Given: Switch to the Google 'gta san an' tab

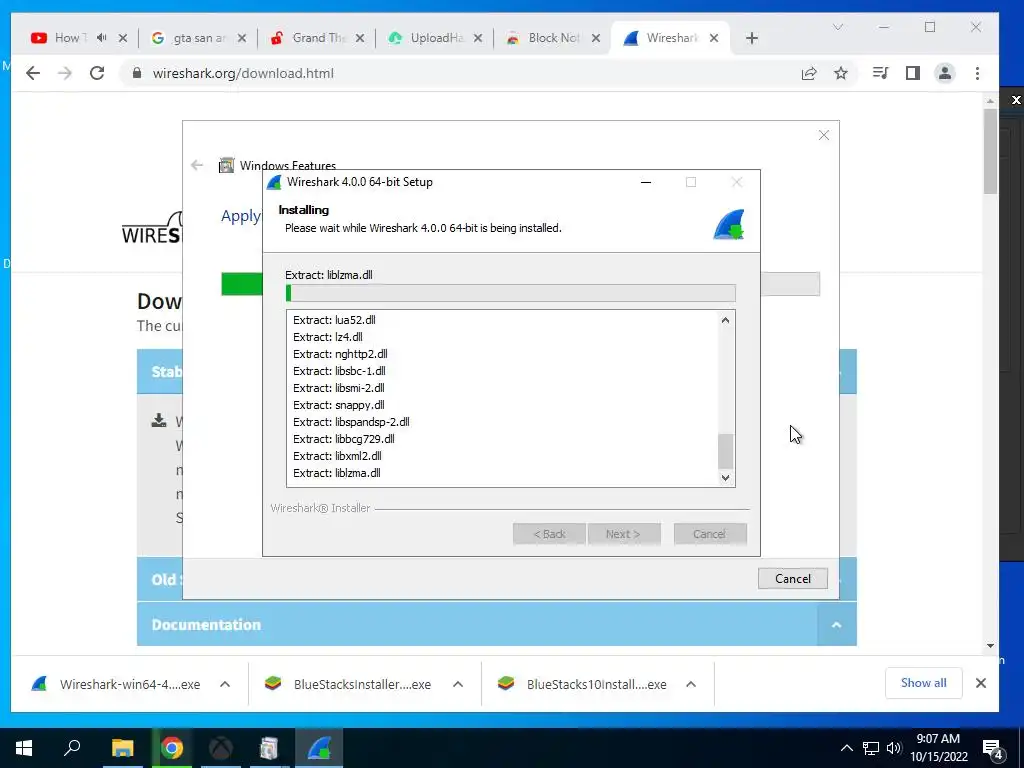Looking at the screenshot, I should pos(198,38).
